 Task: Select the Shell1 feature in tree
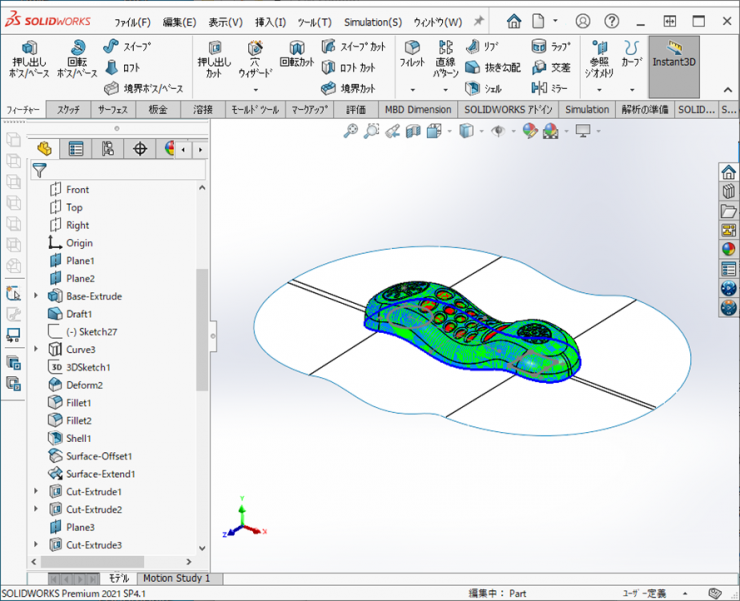pyautogui.click(x=79, y=438)
